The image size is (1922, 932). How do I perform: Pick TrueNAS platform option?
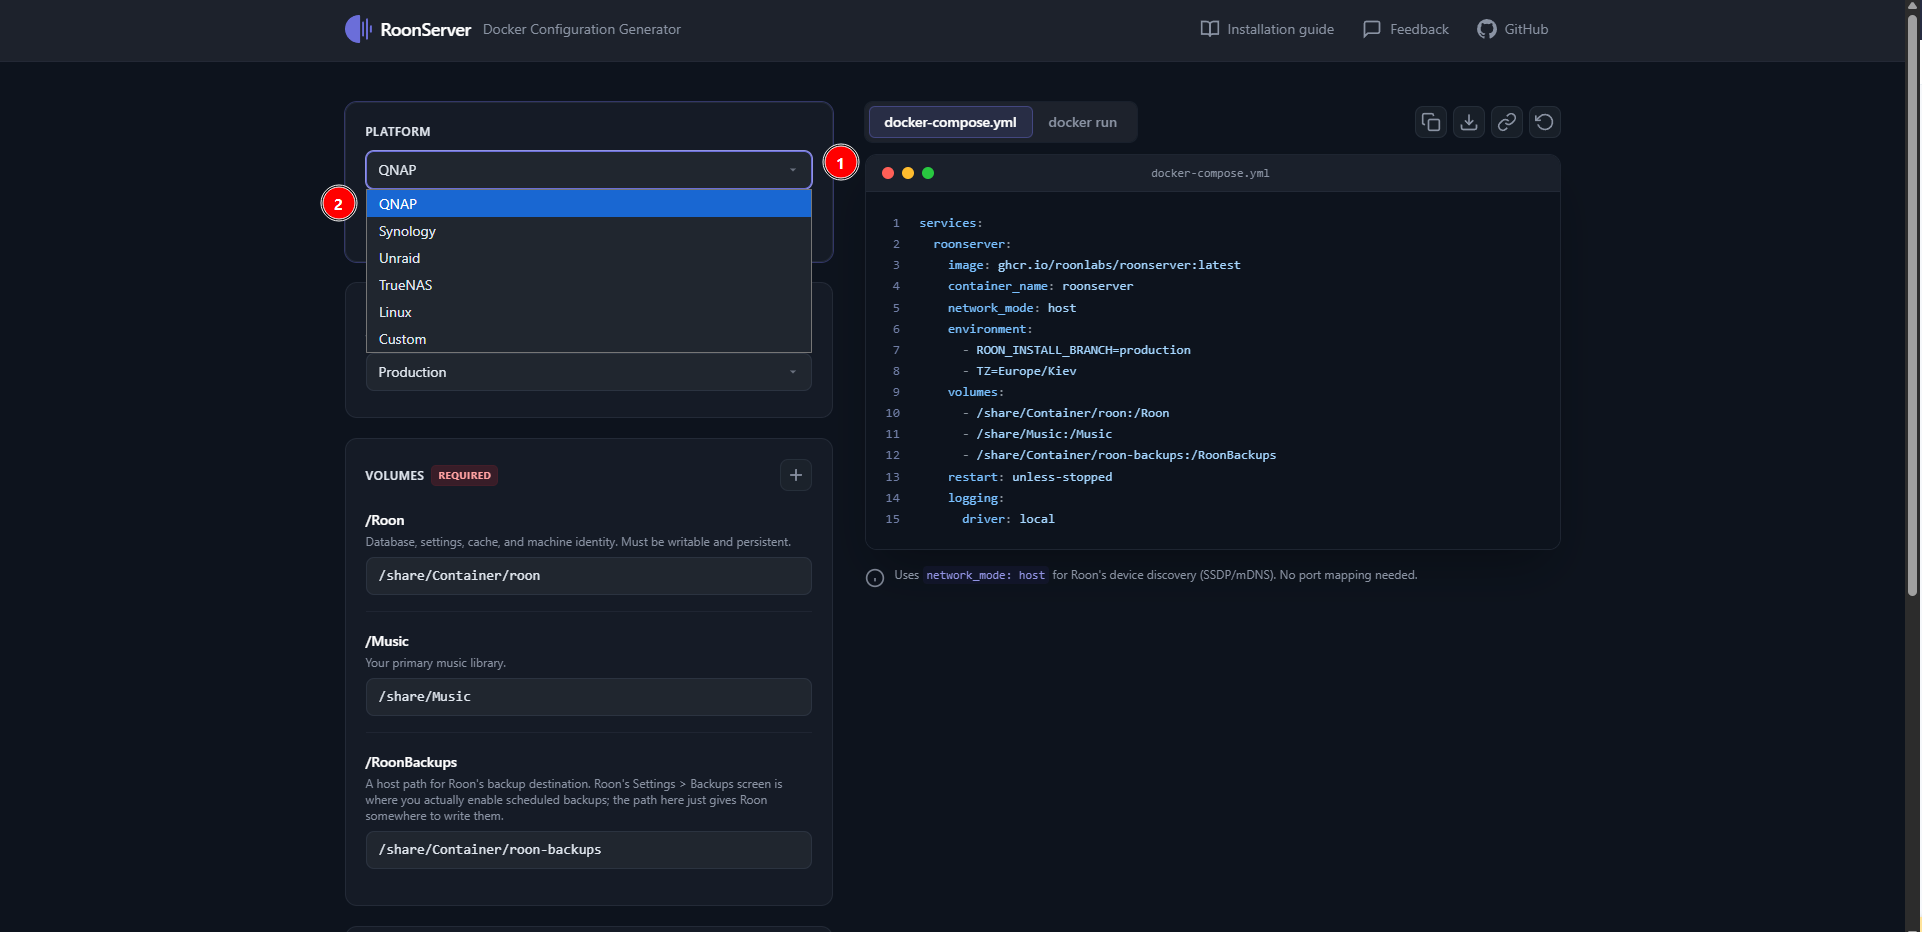pyautogui.click(x=405, y=285)
